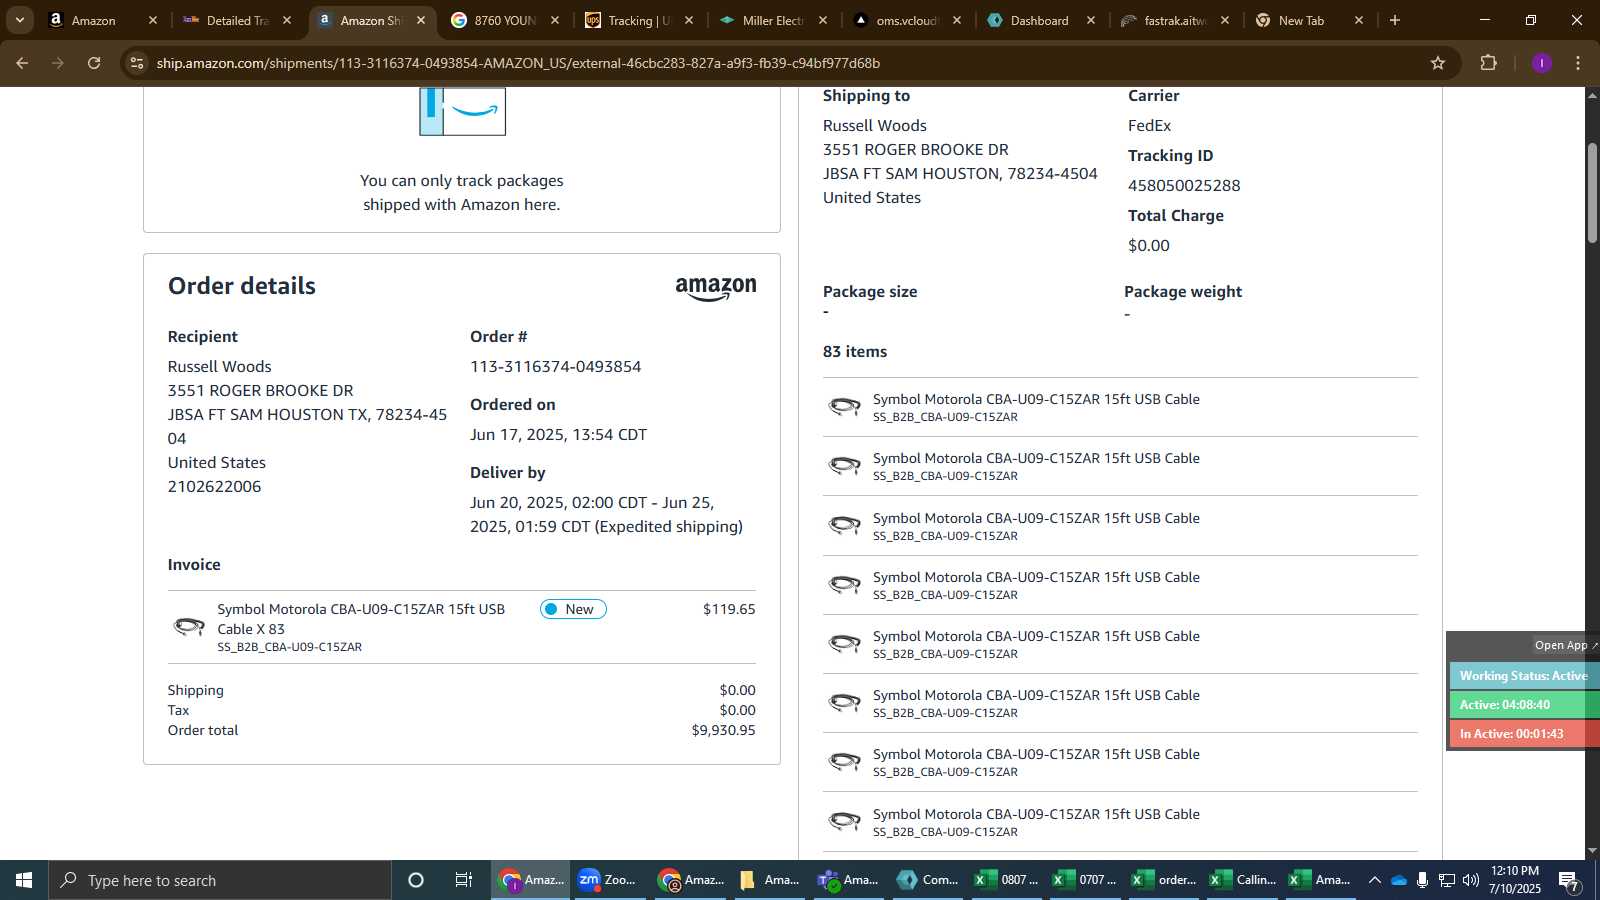
Task: Open a new browser tab
Action: pos(1395,20)
